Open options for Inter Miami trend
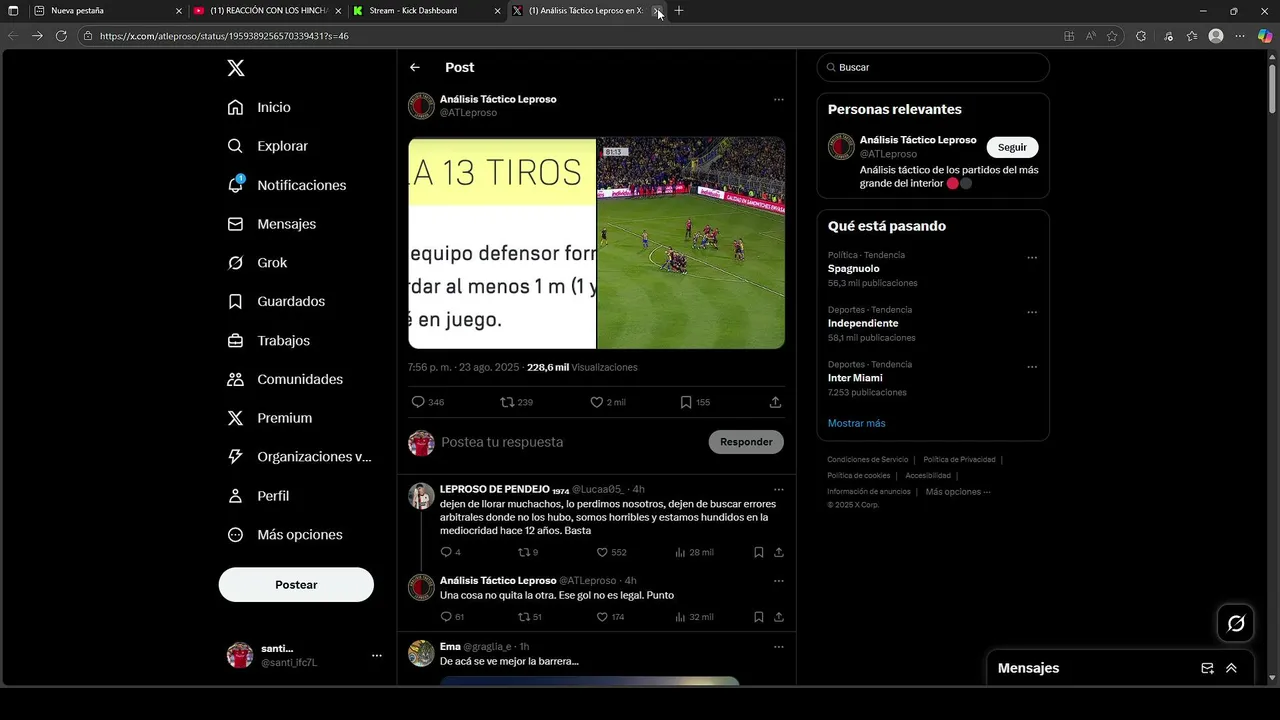This screenshot has height=720, width=1280. (1032, 367)
